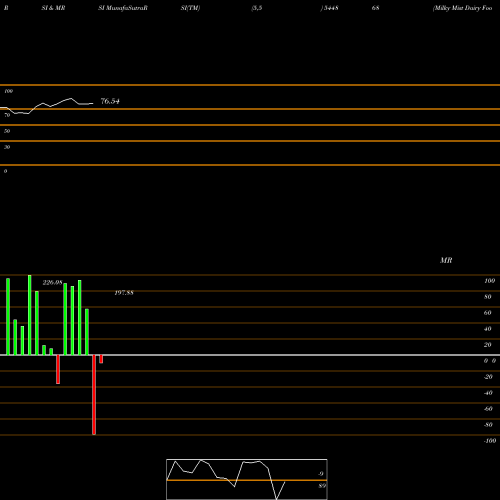500x500 pixels.
Task: Click the RSI panel's 70 axis label
Action: pyautogui.click(x=7, y=115)
